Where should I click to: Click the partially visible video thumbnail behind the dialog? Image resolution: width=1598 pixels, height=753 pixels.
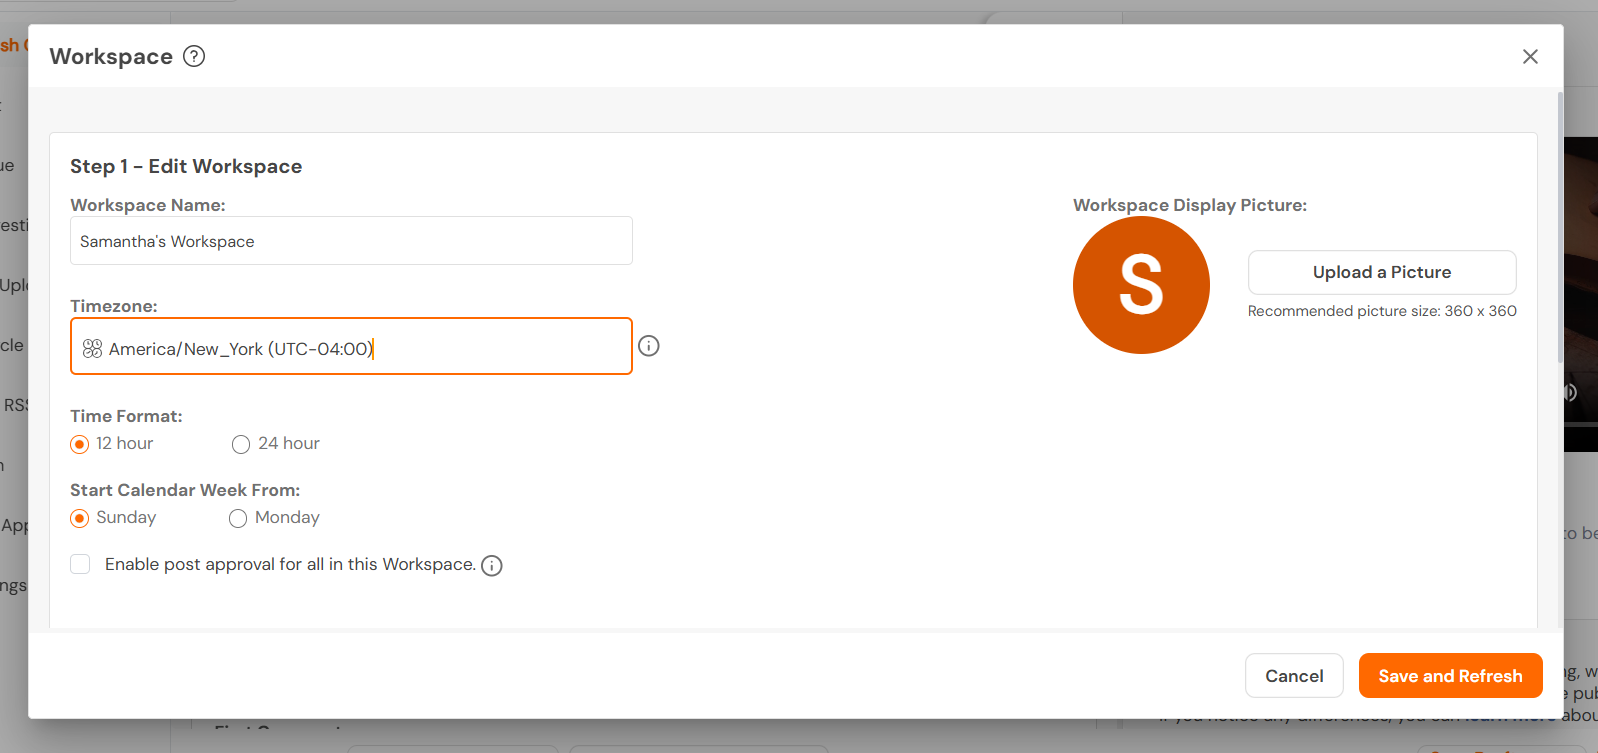[1580, 294]
